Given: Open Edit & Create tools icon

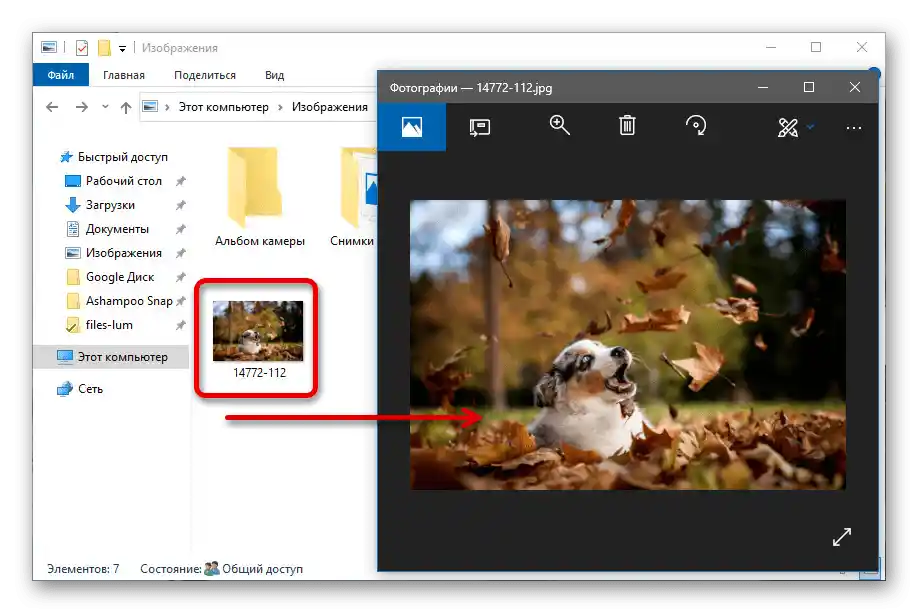Looking at the screenshot, I should tap(787, 127).
